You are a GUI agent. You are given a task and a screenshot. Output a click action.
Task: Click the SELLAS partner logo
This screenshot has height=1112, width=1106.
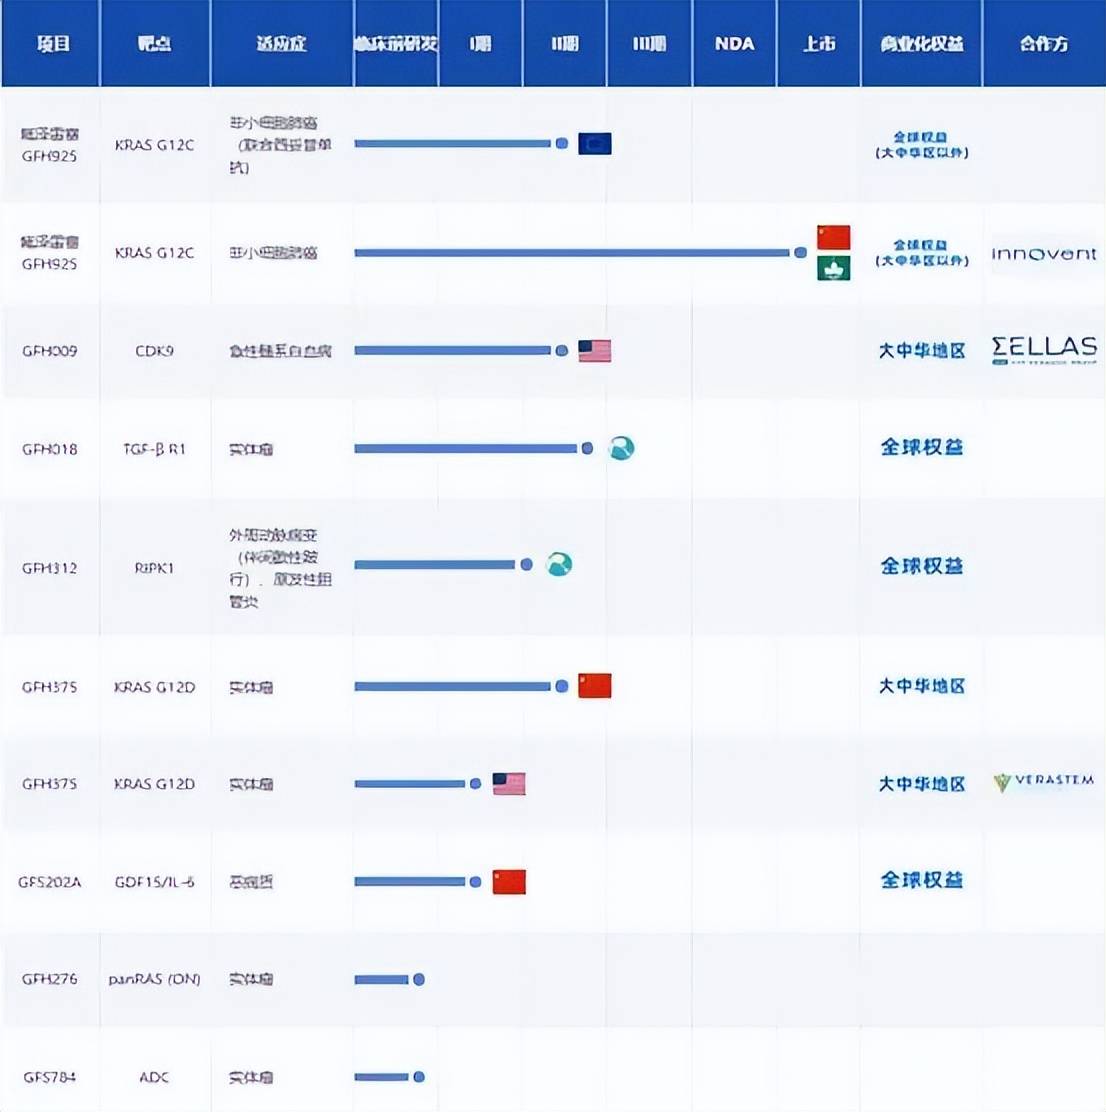[x=1043, y=350]
